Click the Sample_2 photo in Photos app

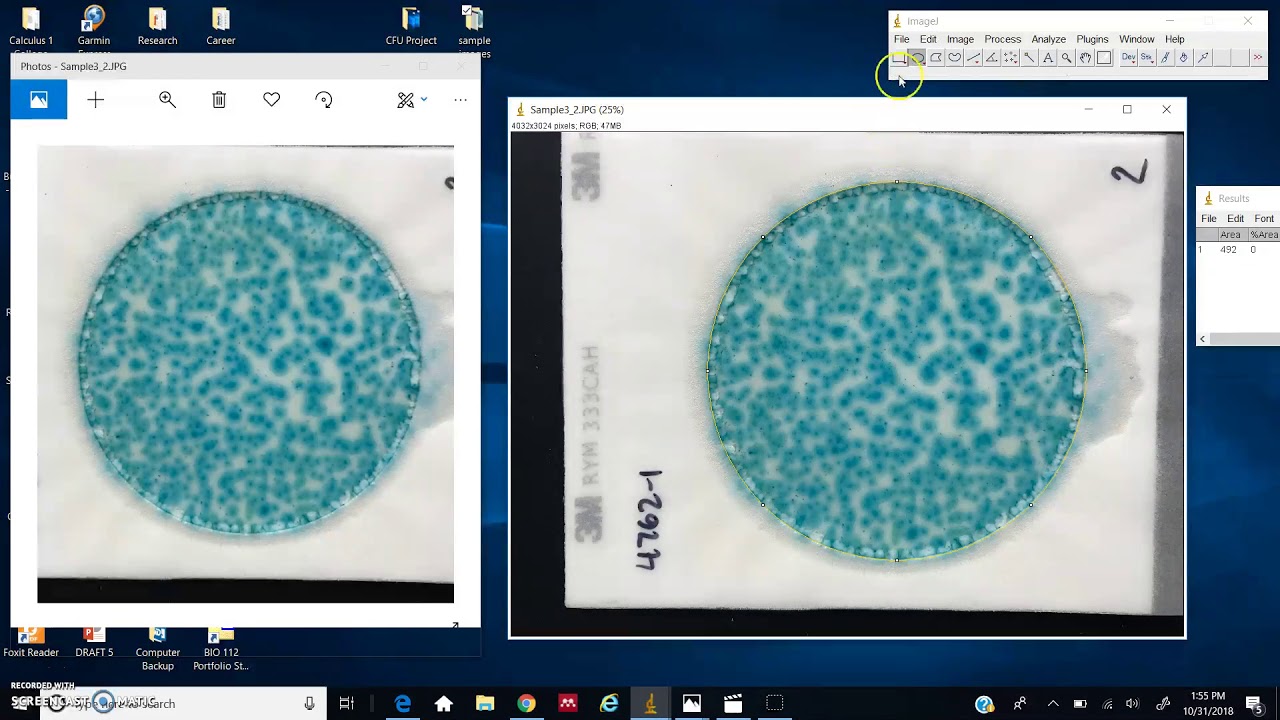(245, 374)
